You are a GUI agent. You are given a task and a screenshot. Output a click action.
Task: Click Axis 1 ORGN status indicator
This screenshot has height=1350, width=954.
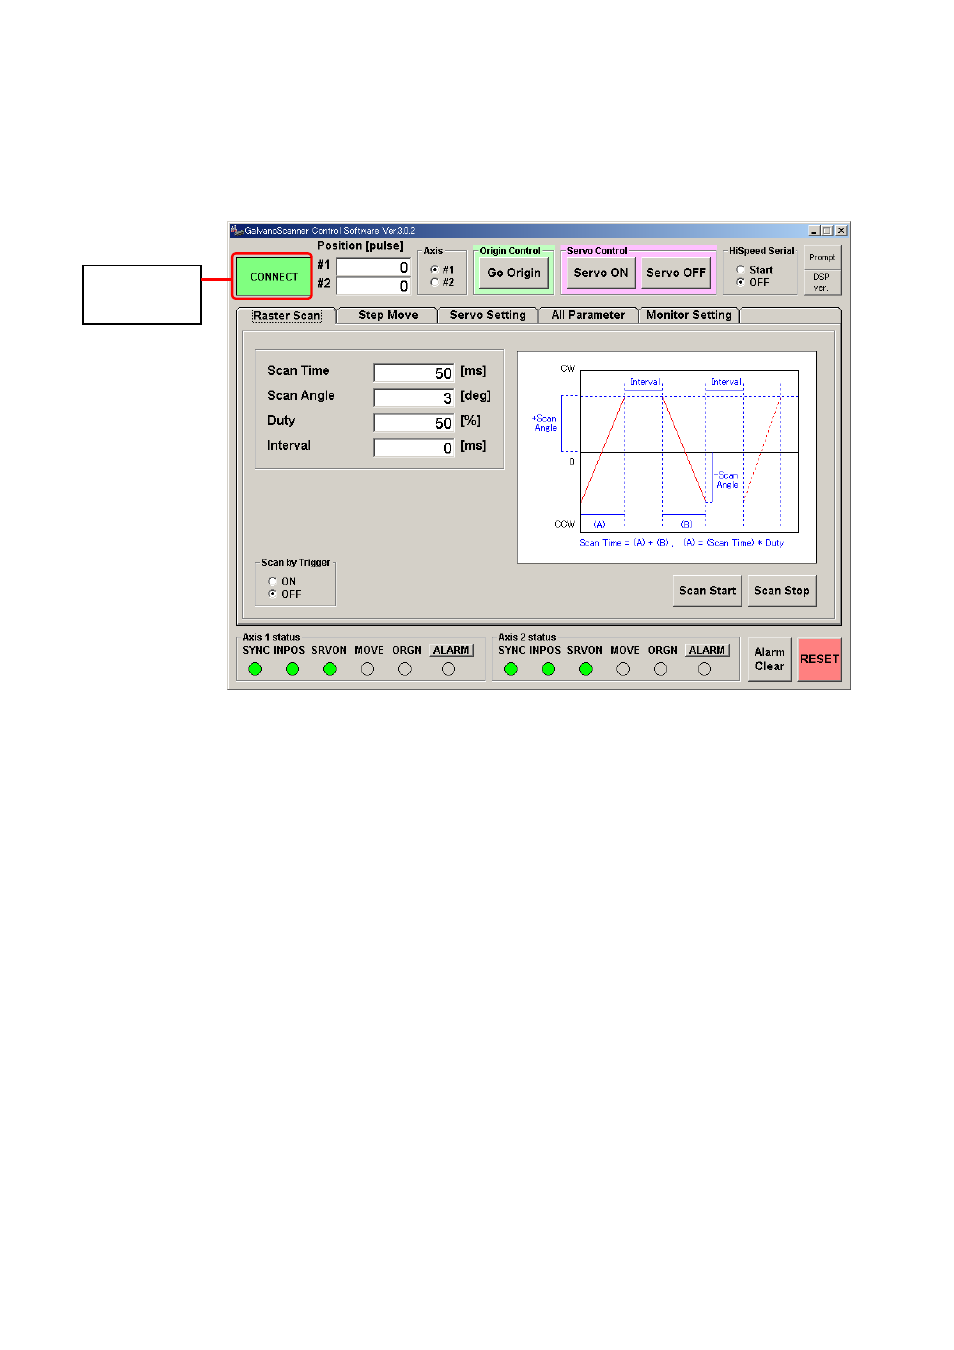[x=405, y=669]
